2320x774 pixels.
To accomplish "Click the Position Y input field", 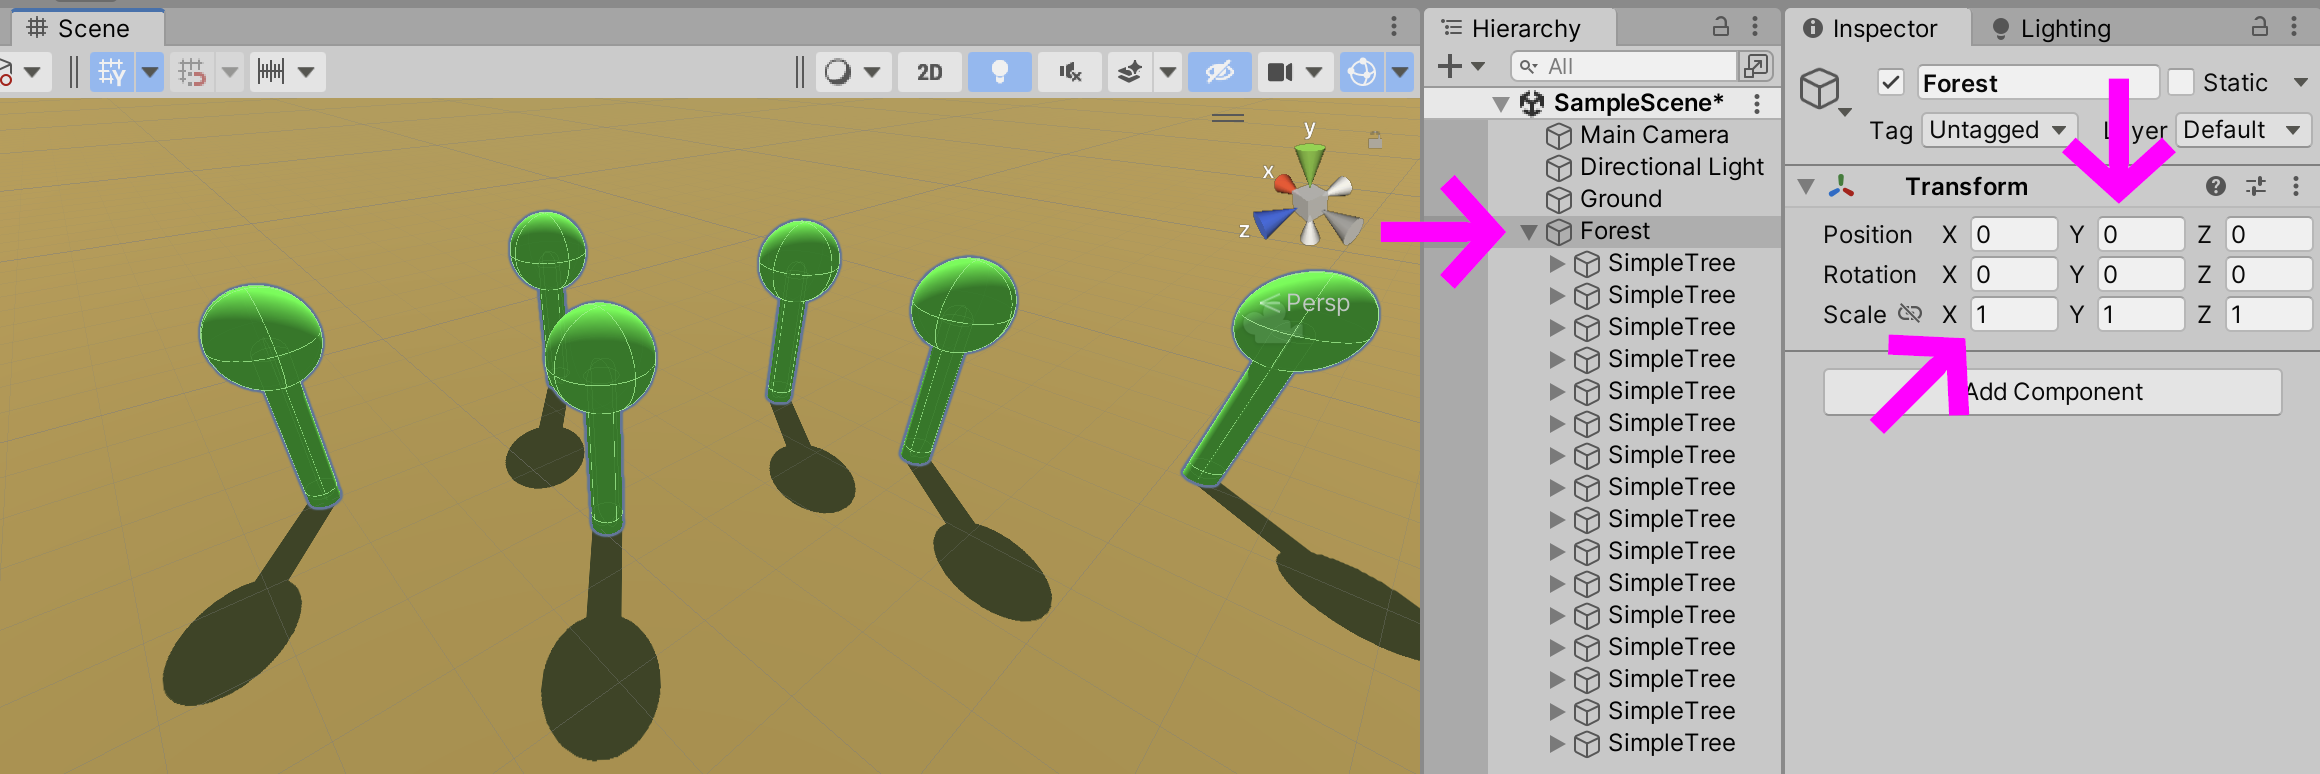I will click(2139, 235).
